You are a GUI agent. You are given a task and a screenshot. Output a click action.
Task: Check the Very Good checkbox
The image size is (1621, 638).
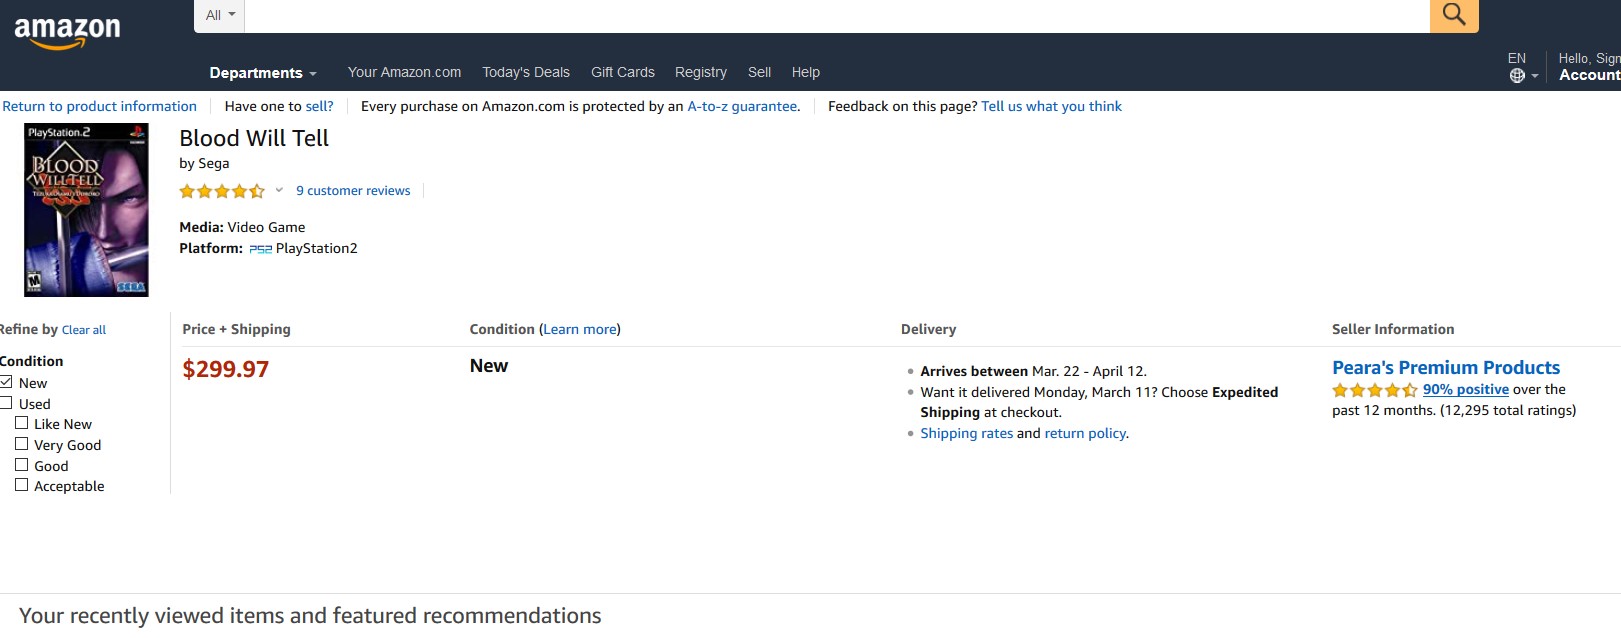click(x=21, y=444)
